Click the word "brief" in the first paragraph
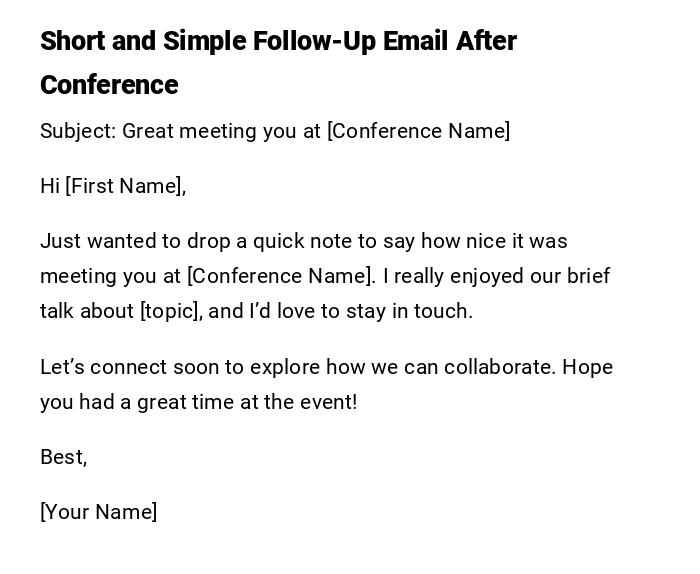This screenshot has height=574, width=700. pyautogui.click(x=588, y=276)
